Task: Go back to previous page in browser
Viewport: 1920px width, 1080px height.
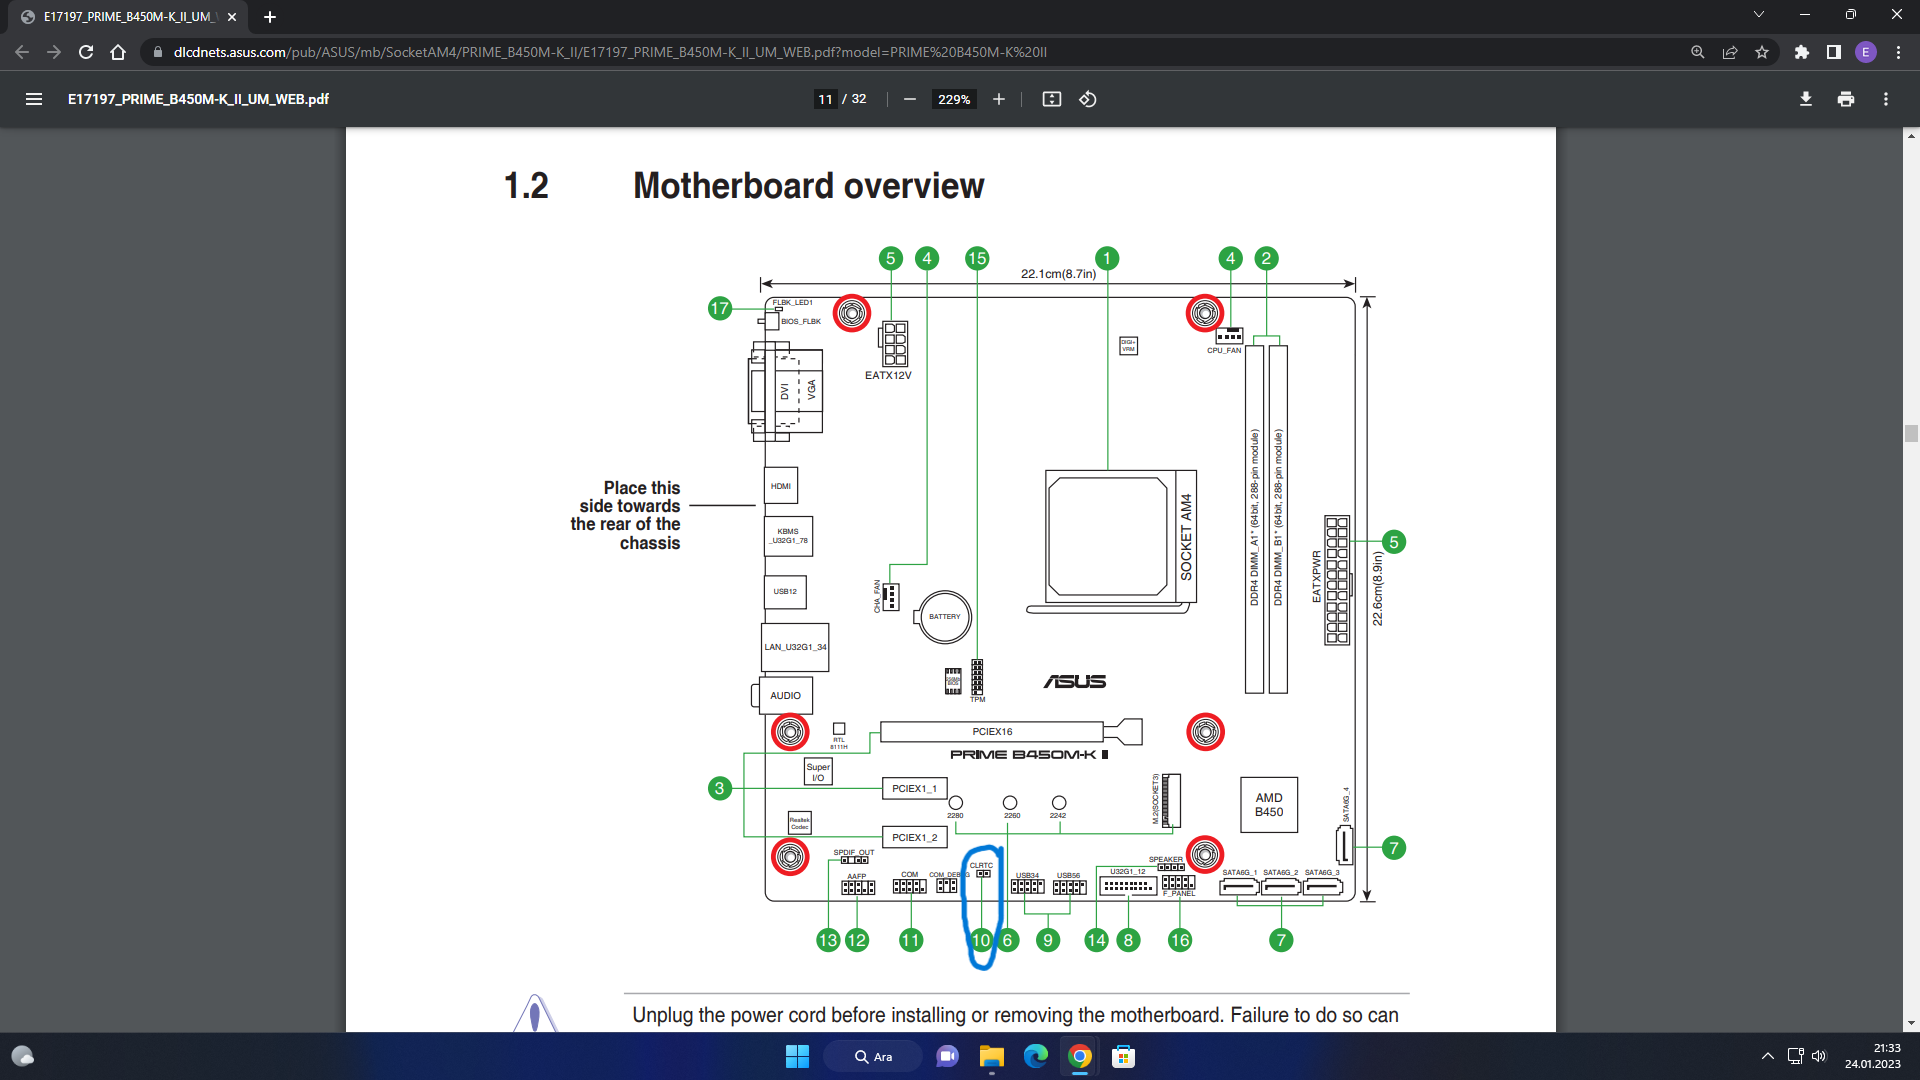Action: pyautogui.click(x=22, y=52)
